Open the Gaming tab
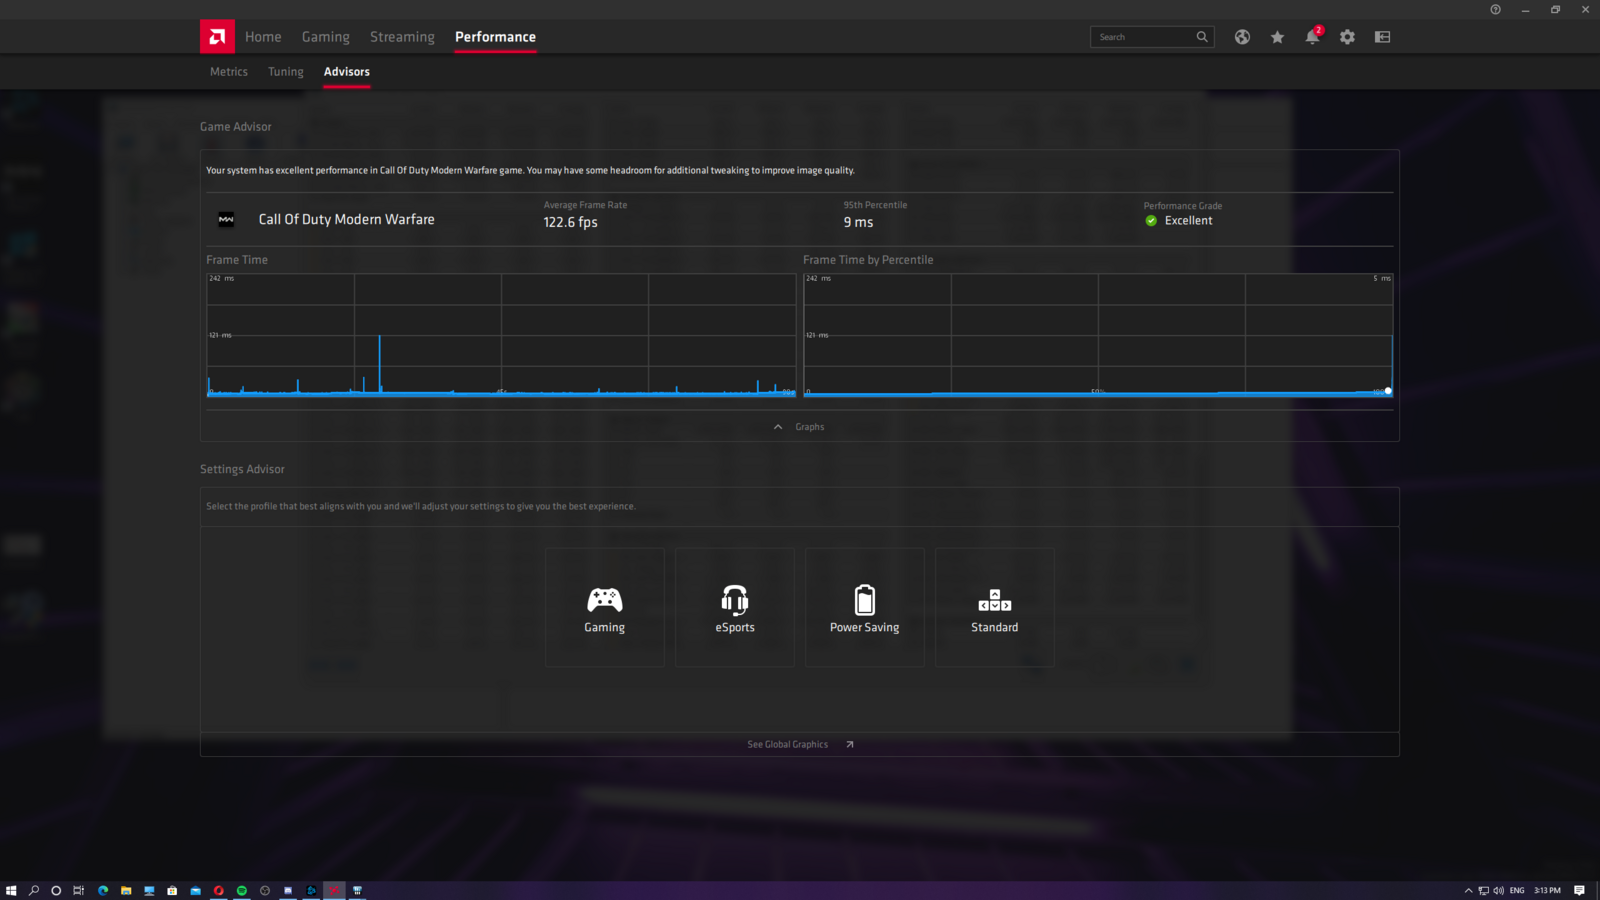 pos(326,37)
